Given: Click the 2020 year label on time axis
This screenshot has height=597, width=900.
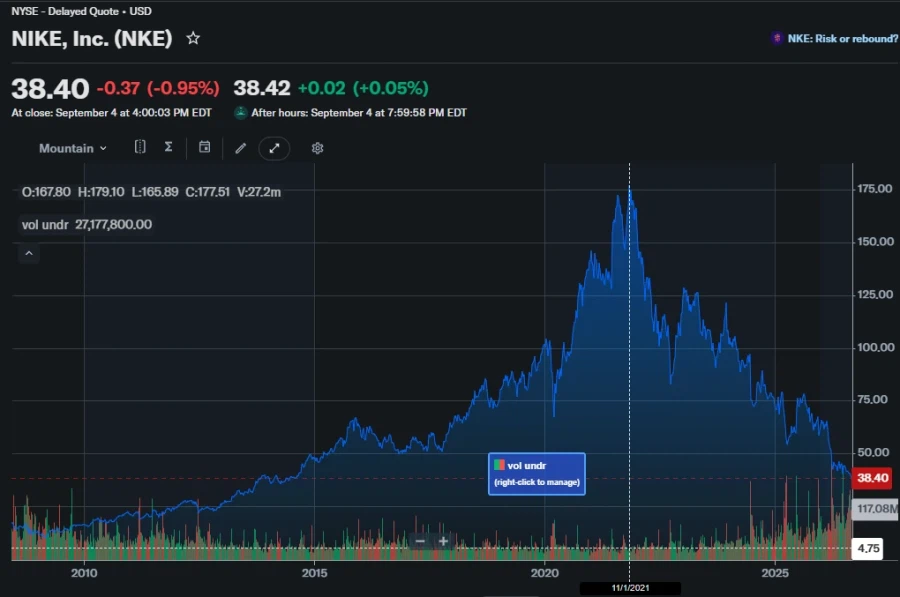Looking at the screenshot, I should [545, 573].
